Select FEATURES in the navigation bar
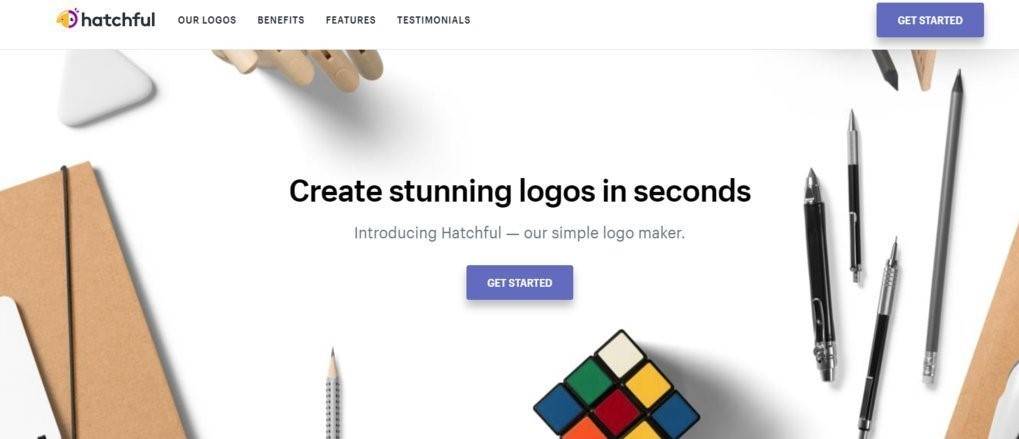This screenshot has height=439, width=1019. (x=350, y=20)
